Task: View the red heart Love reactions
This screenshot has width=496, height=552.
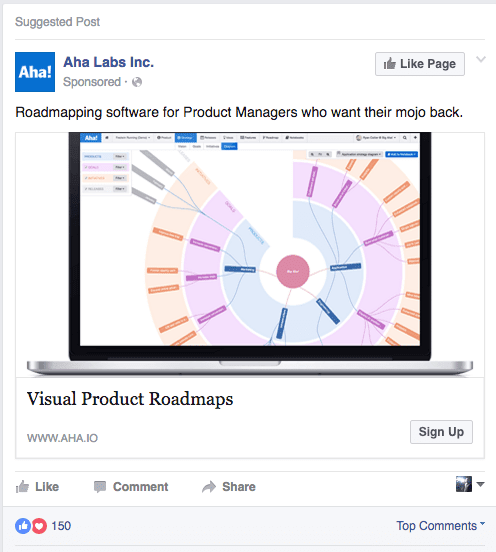Action: 39,526
